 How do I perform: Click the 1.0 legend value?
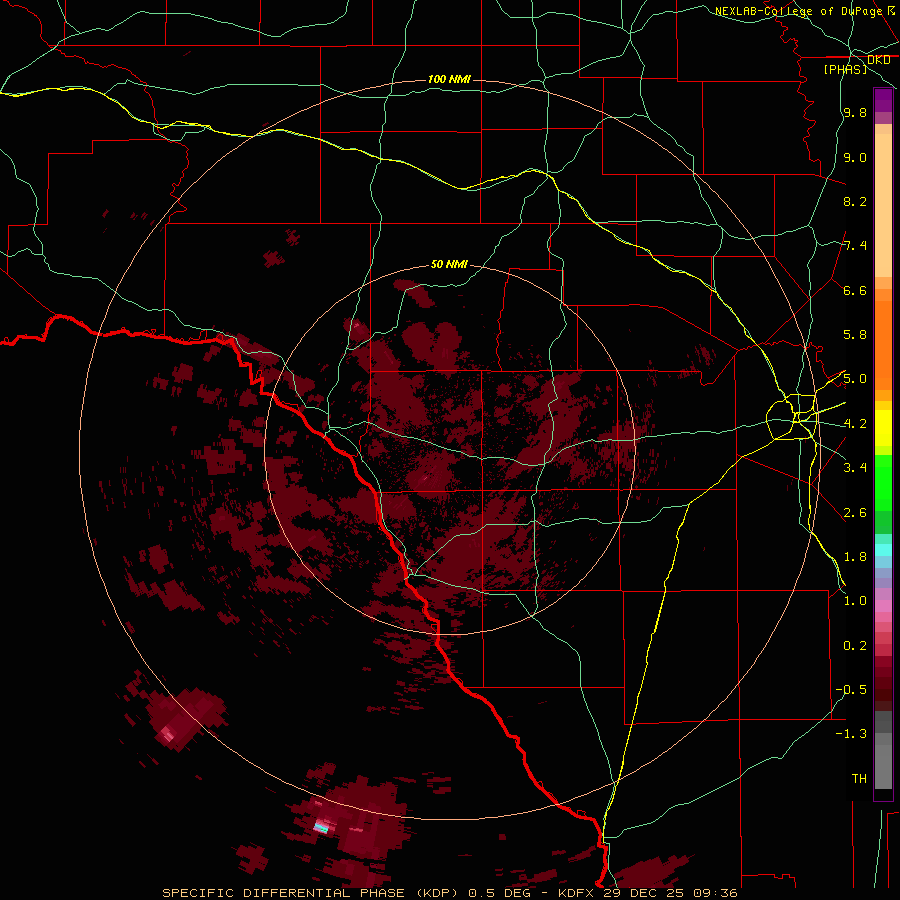pos(855,601)
